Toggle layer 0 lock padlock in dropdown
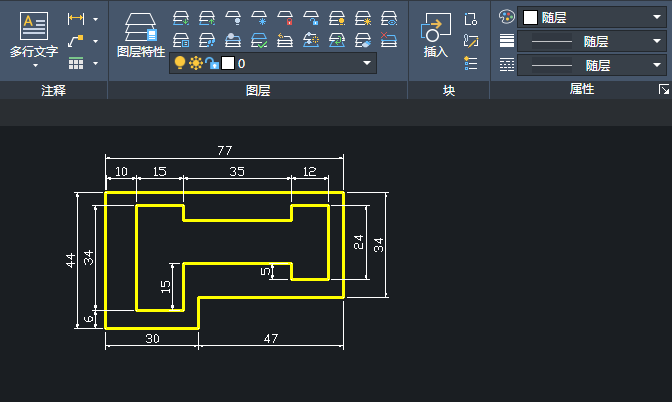 point(212,63)
